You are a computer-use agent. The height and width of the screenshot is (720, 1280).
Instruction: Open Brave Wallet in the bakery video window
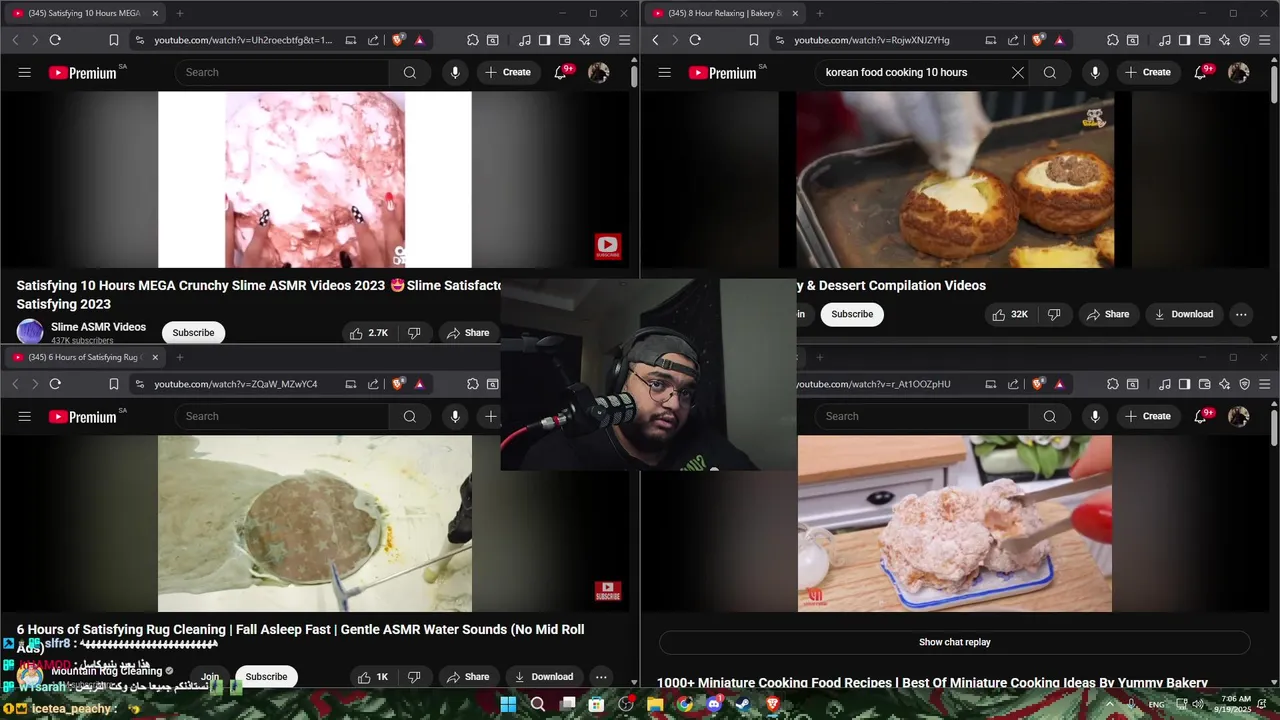(x=1205, y=40)
